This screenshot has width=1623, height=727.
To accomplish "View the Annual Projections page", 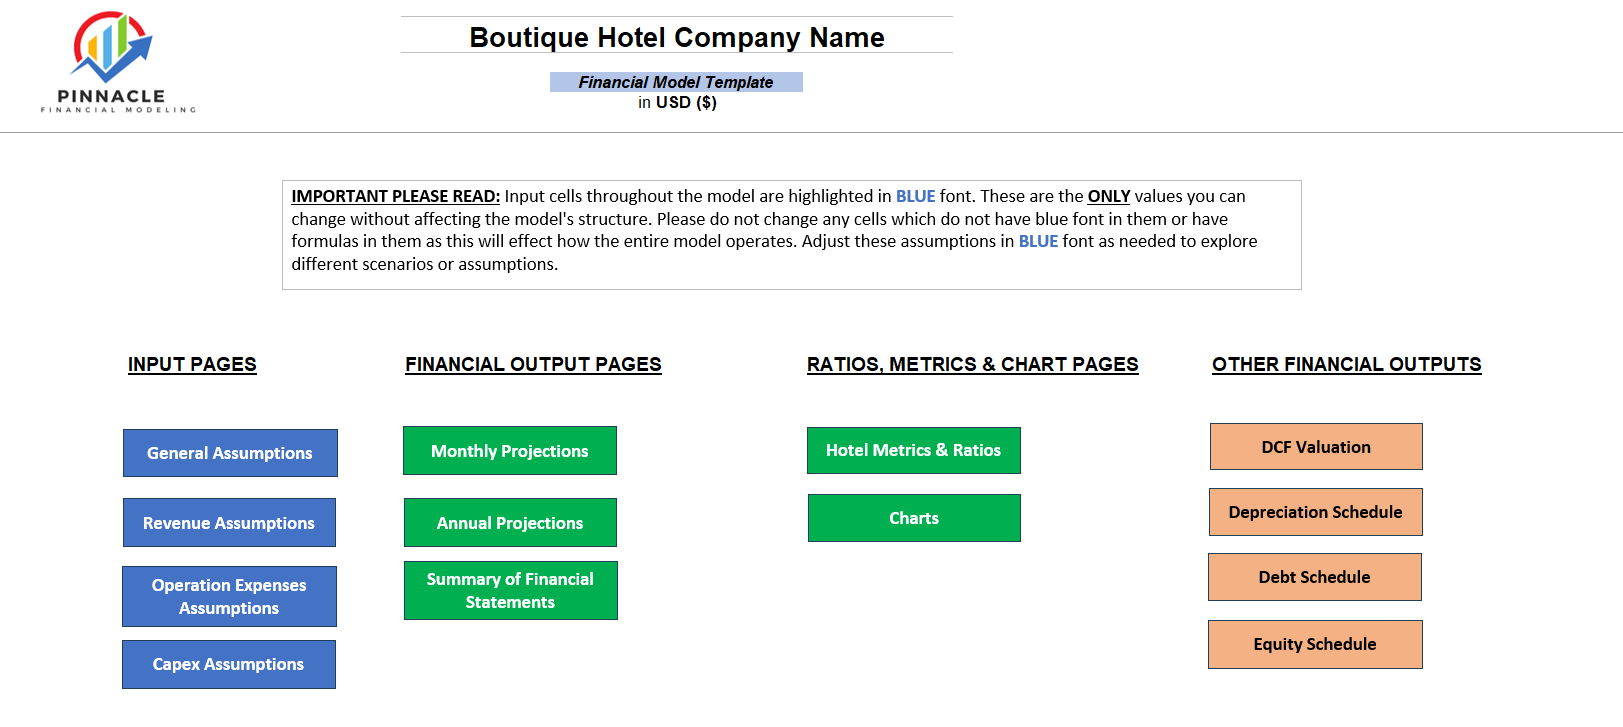I will [x=510, y=523].
